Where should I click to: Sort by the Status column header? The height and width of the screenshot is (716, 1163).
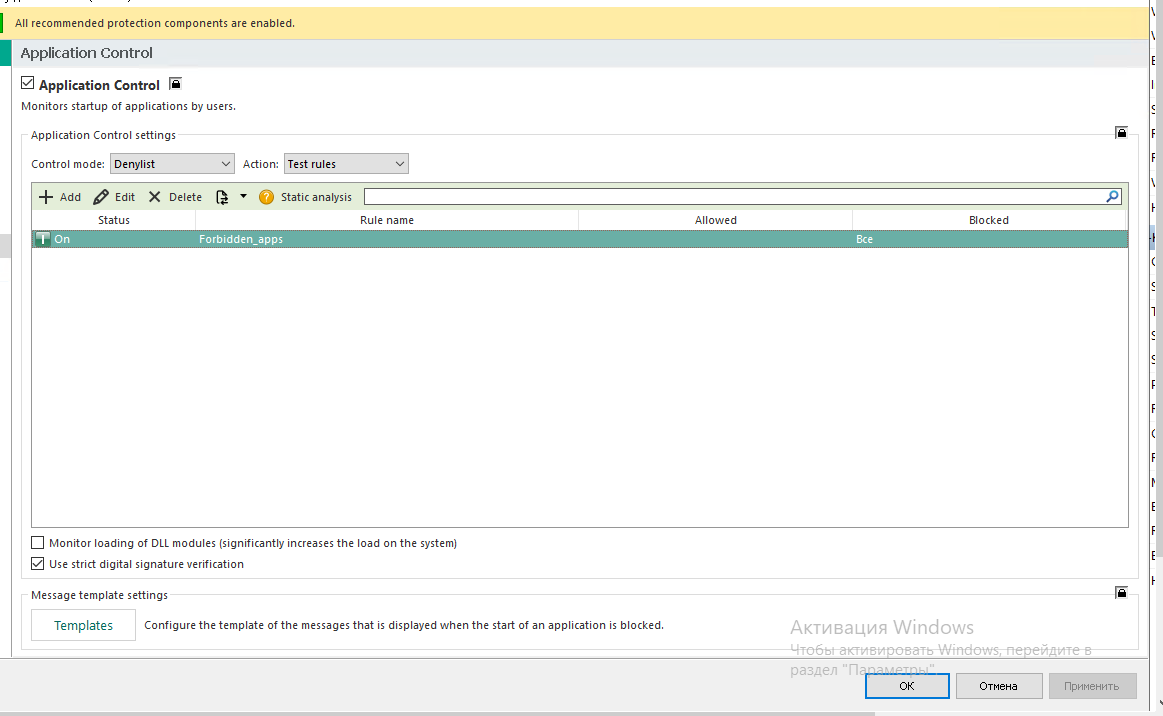coord(113,220)
